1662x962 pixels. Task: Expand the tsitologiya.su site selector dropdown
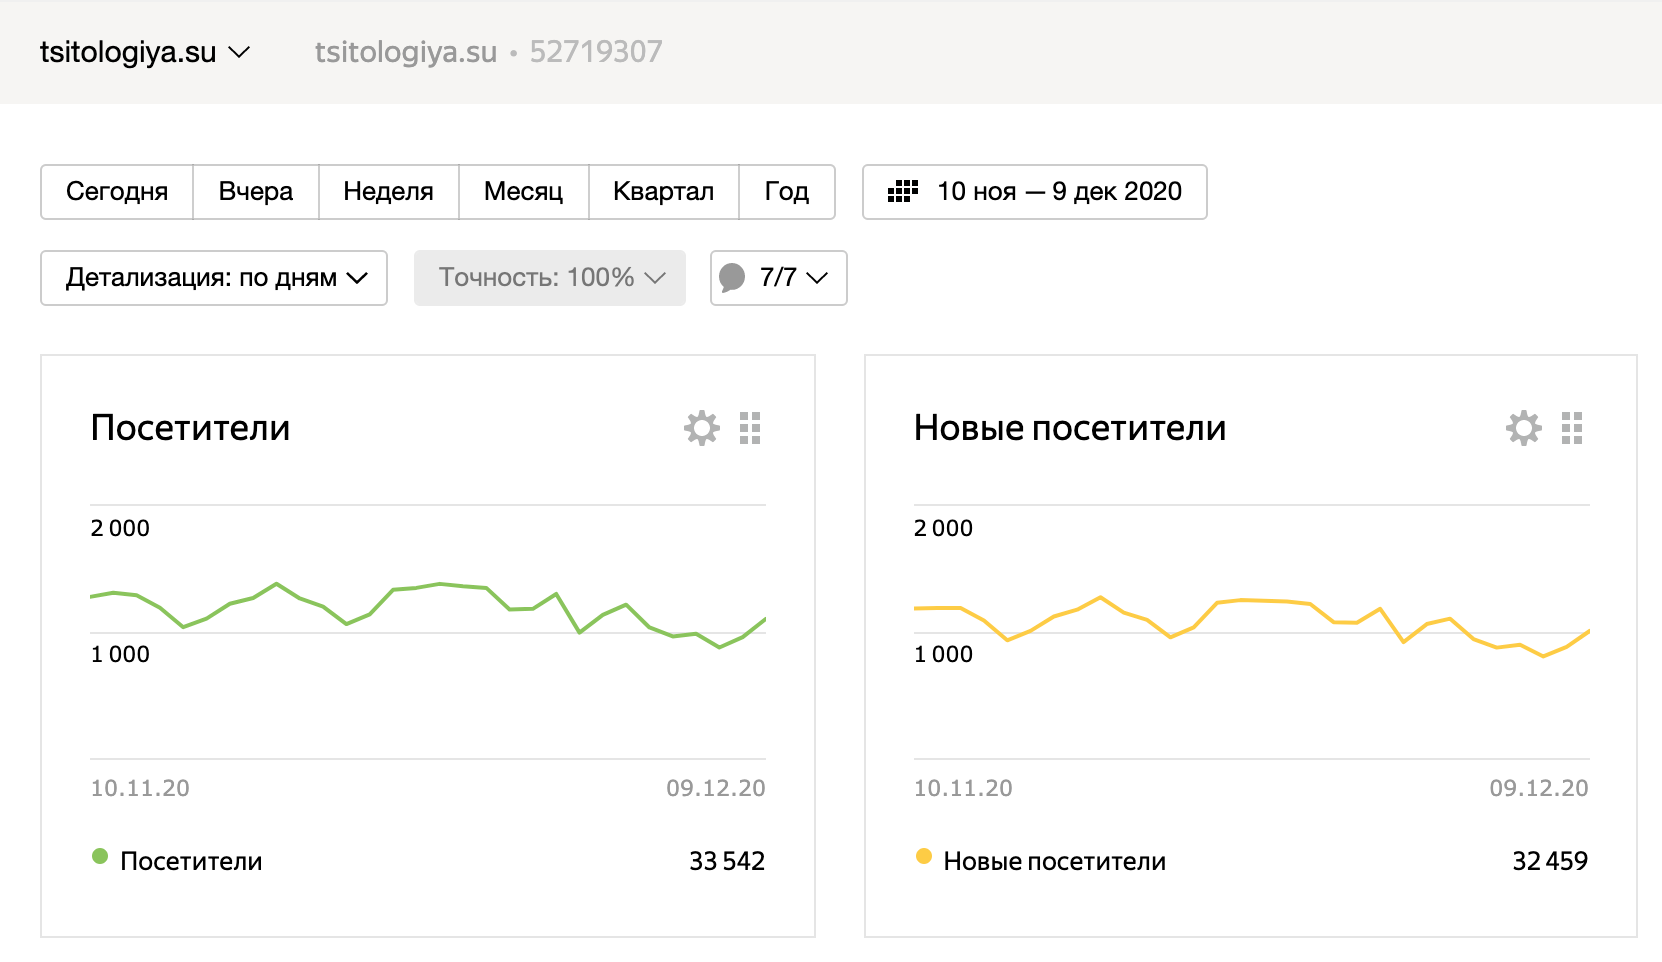tap(145, 52)
